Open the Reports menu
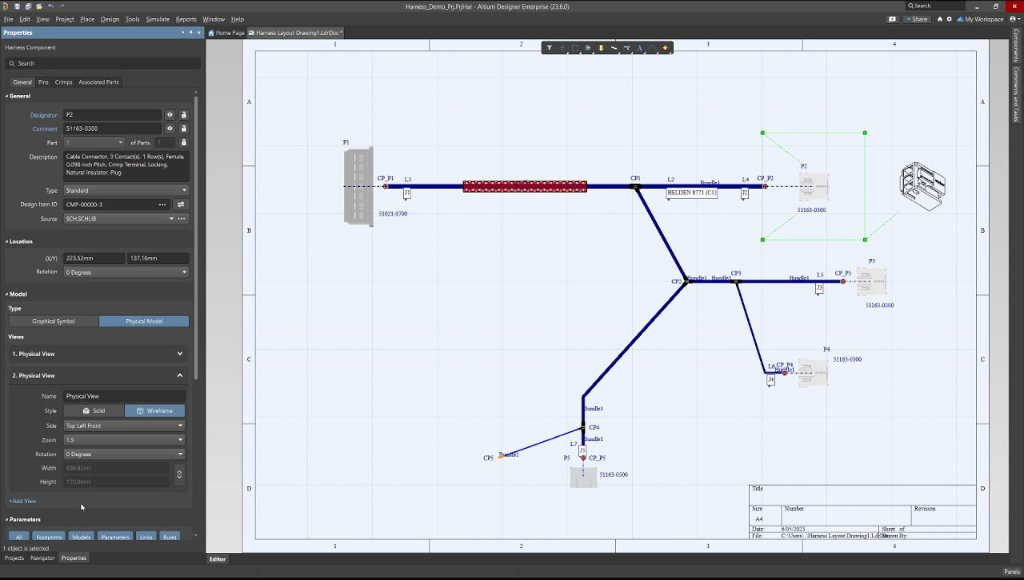1024x580 pixels. (186, 19)
